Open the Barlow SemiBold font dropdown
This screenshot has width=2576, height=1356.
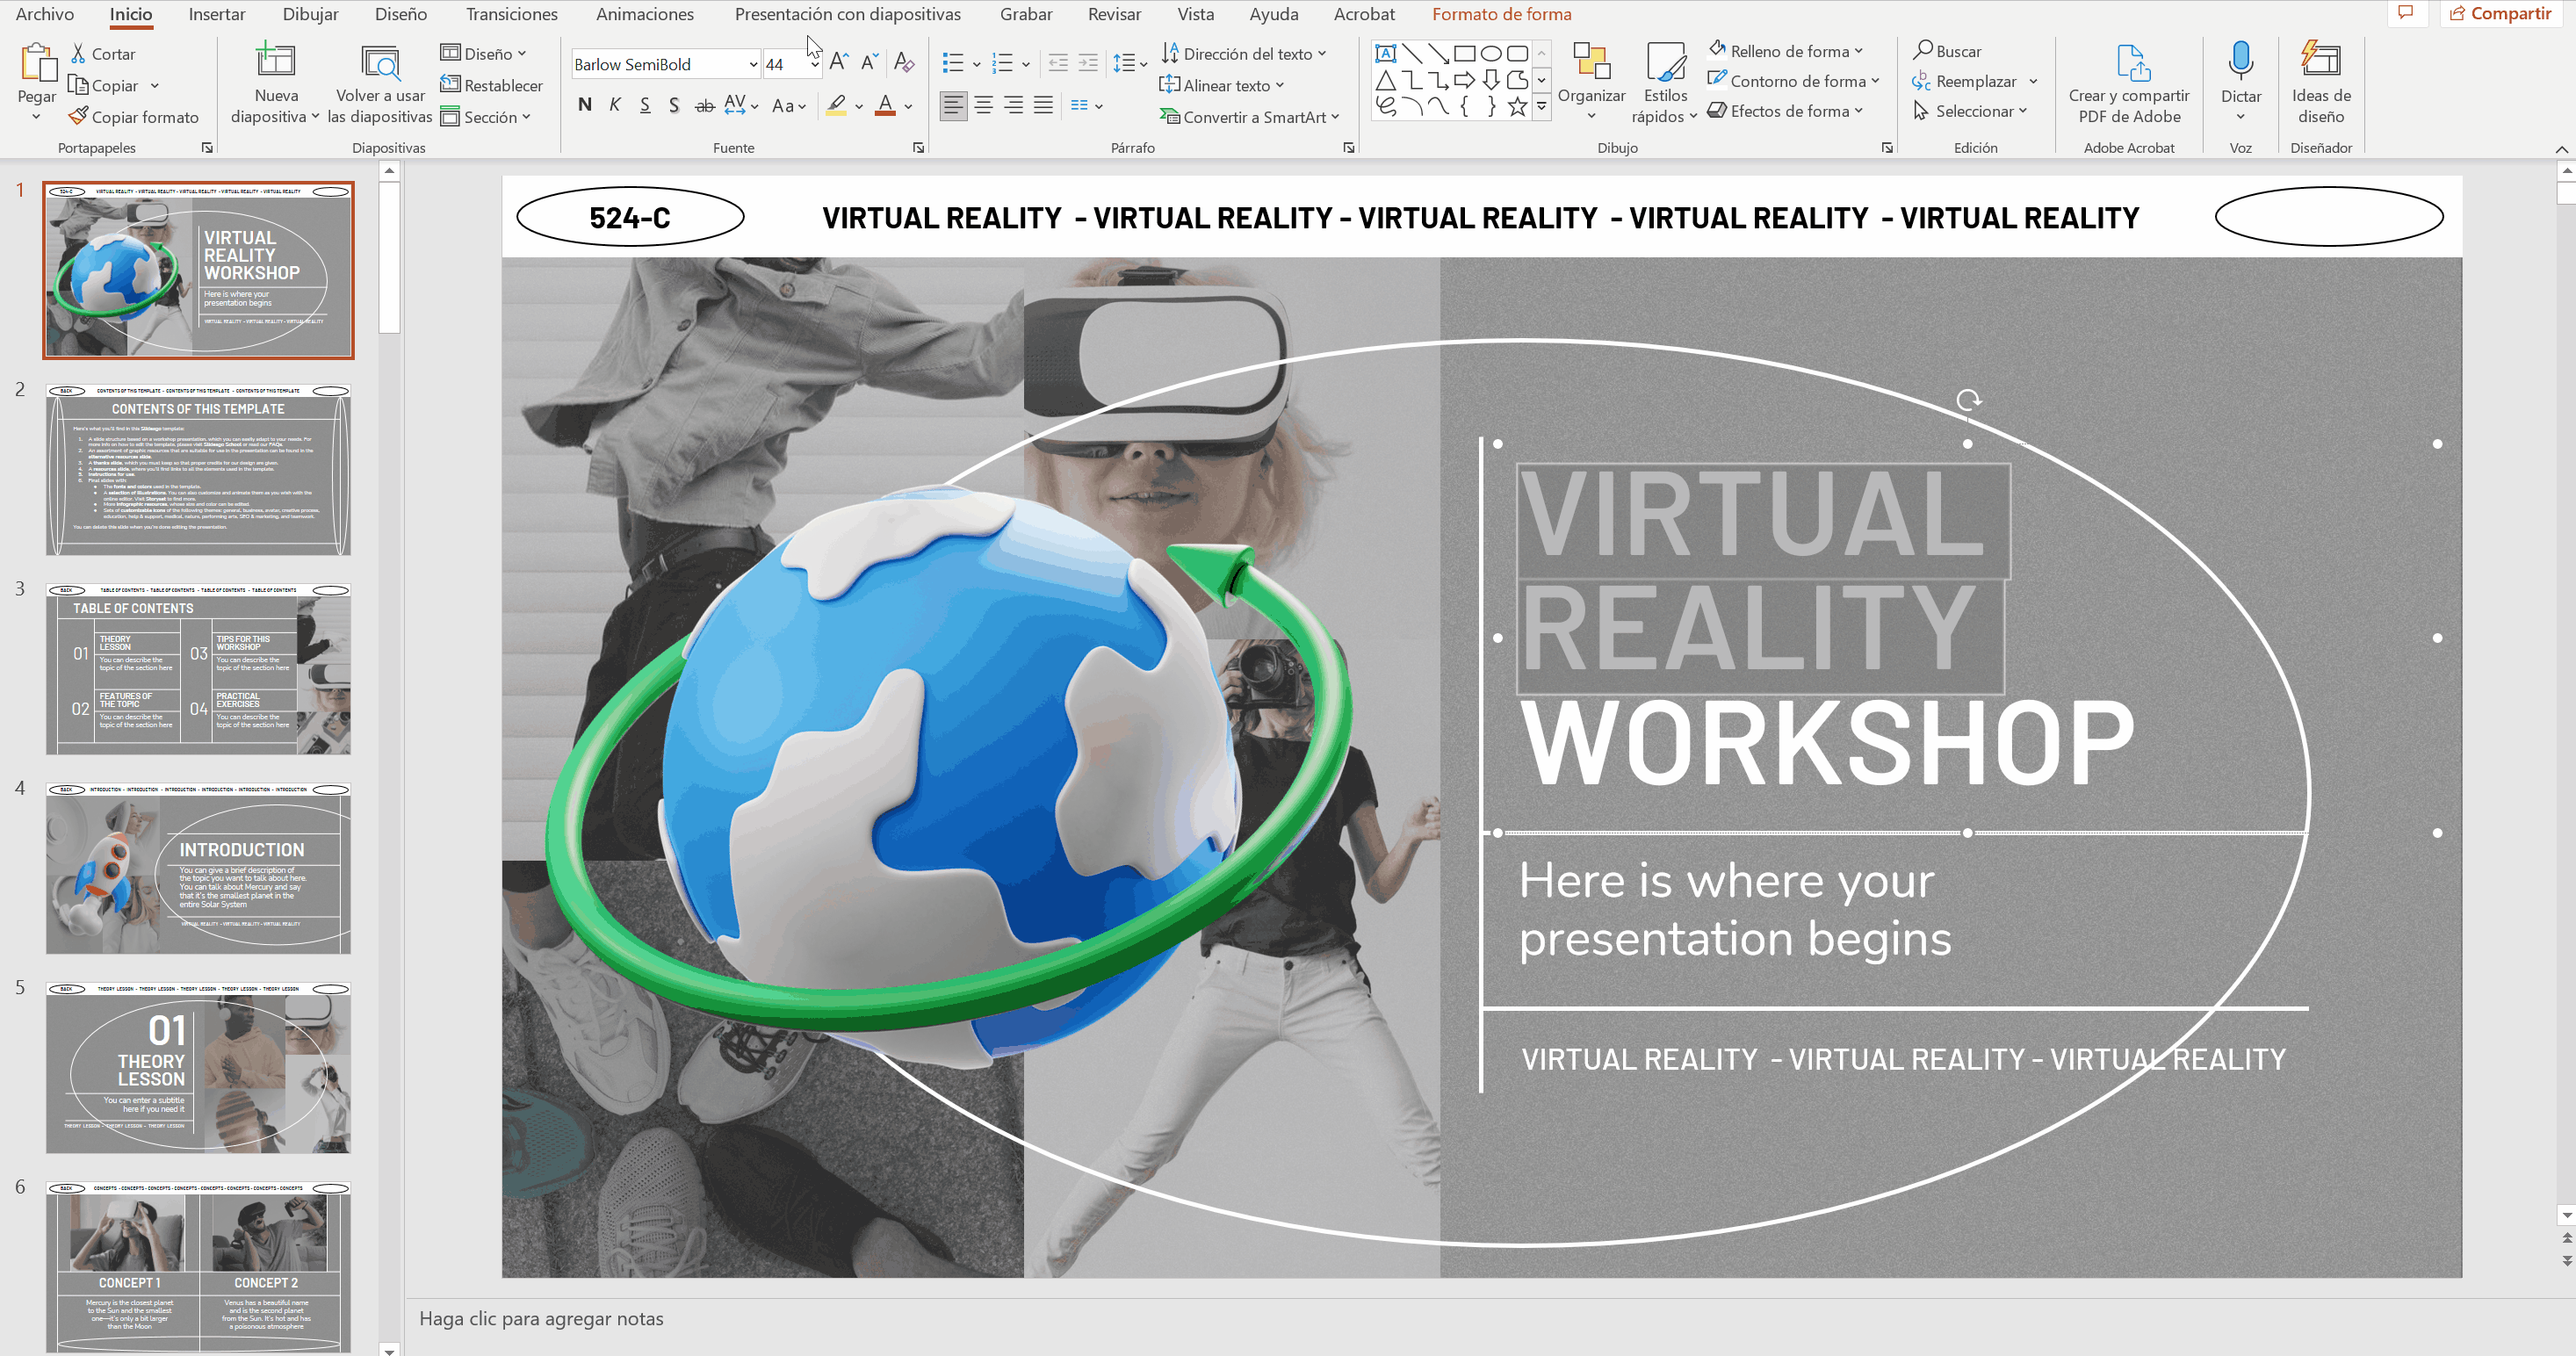753,64
